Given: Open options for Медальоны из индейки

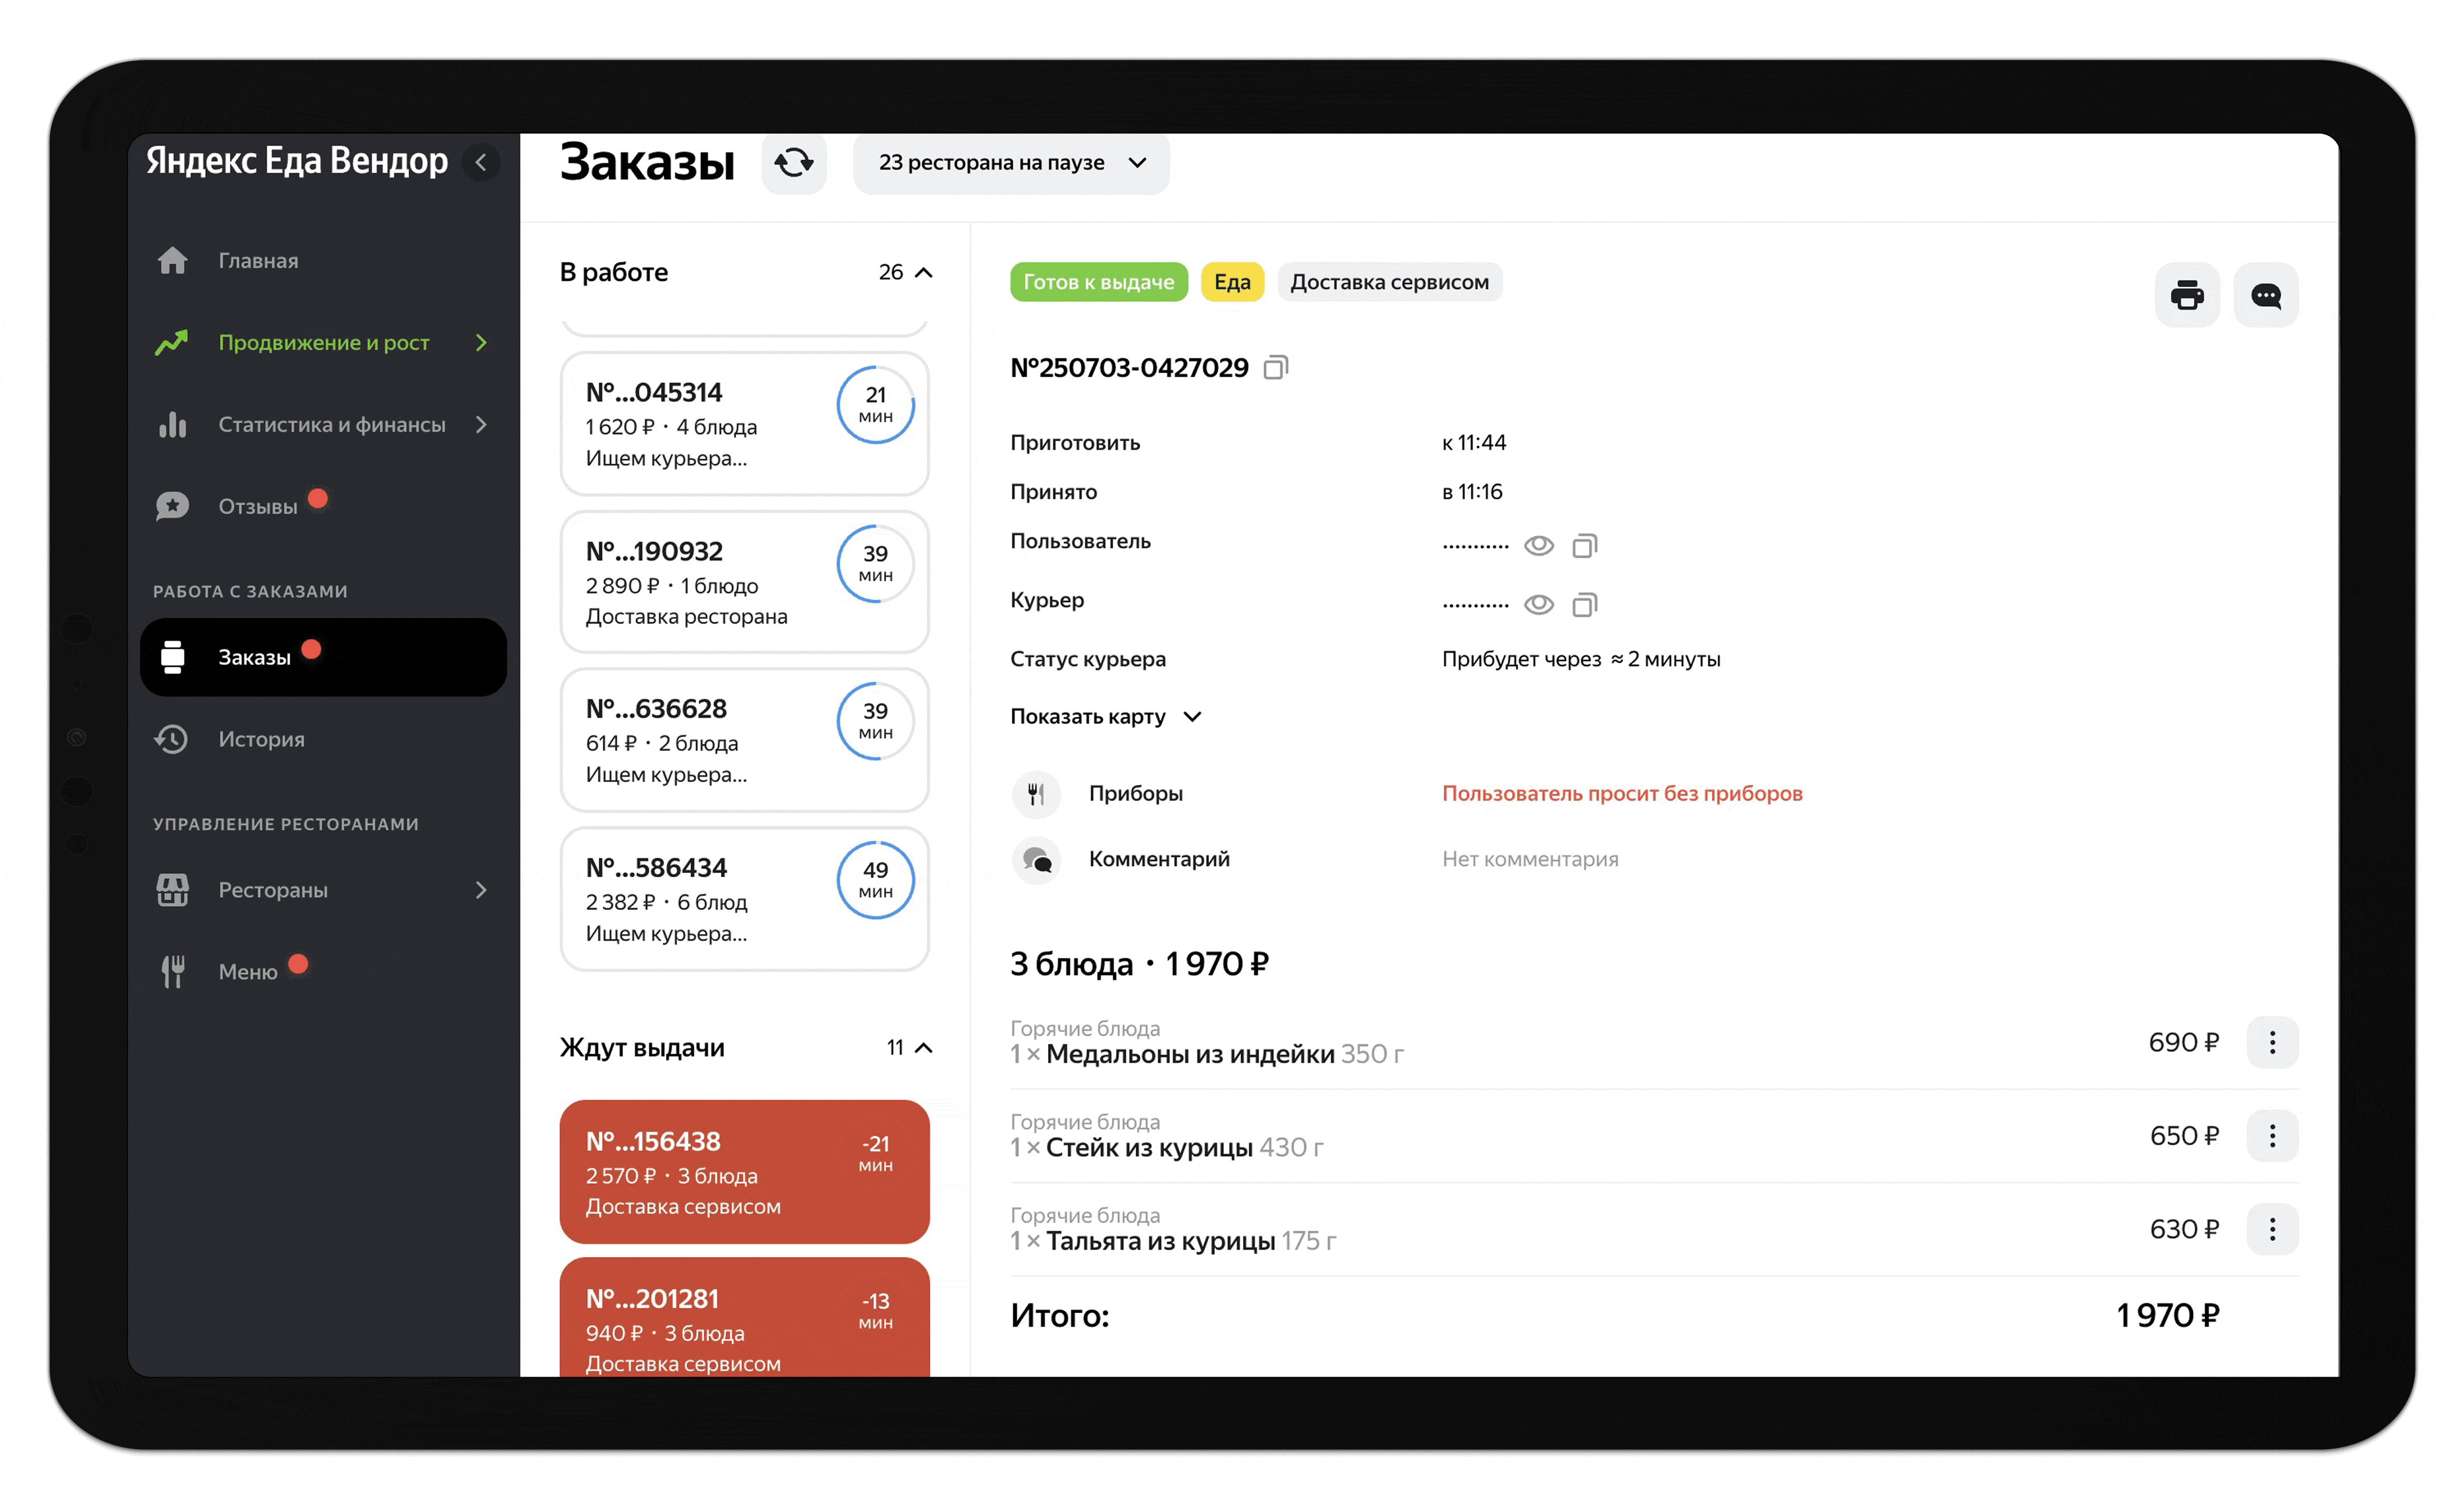Looking at the screenshot, I should click(x=2271, y=1043).
